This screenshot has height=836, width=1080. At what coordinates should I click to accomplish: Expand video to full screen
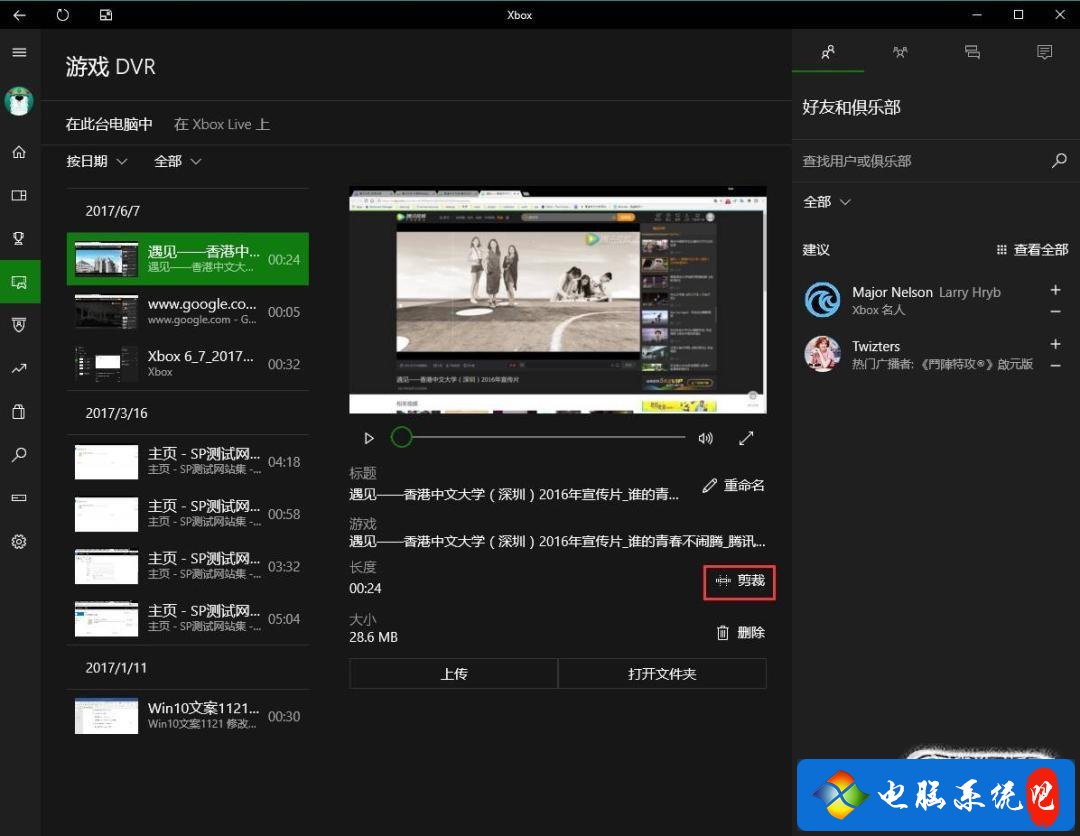point(746,438)
